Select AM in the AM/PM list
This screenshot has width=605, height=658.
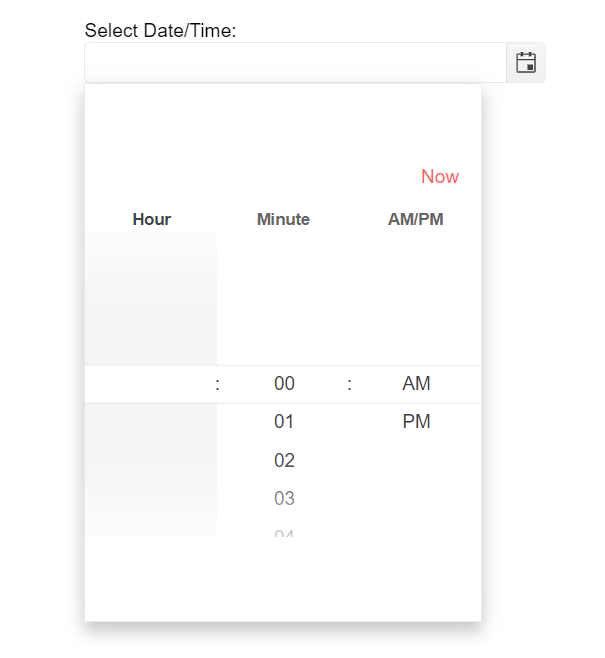tap(416, 384)
